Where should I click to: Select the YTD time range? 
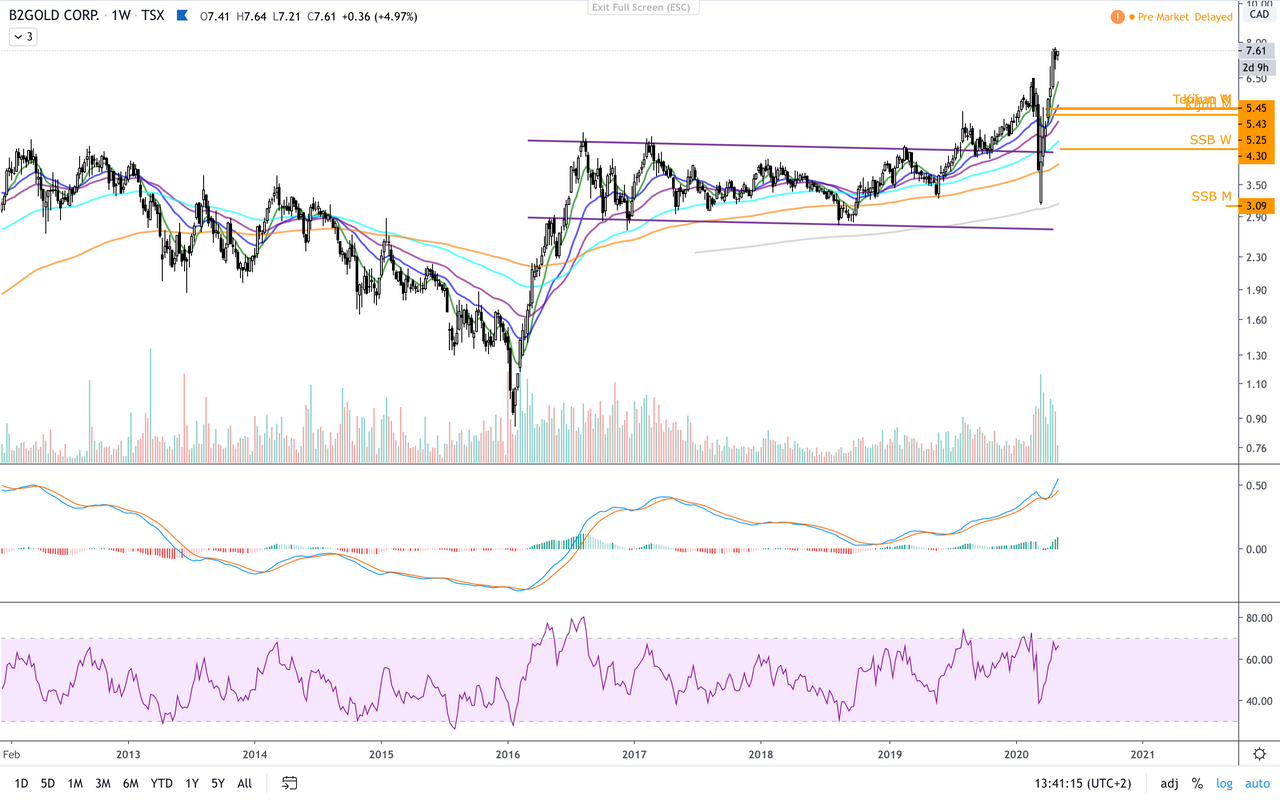click(x=161, y=783)
